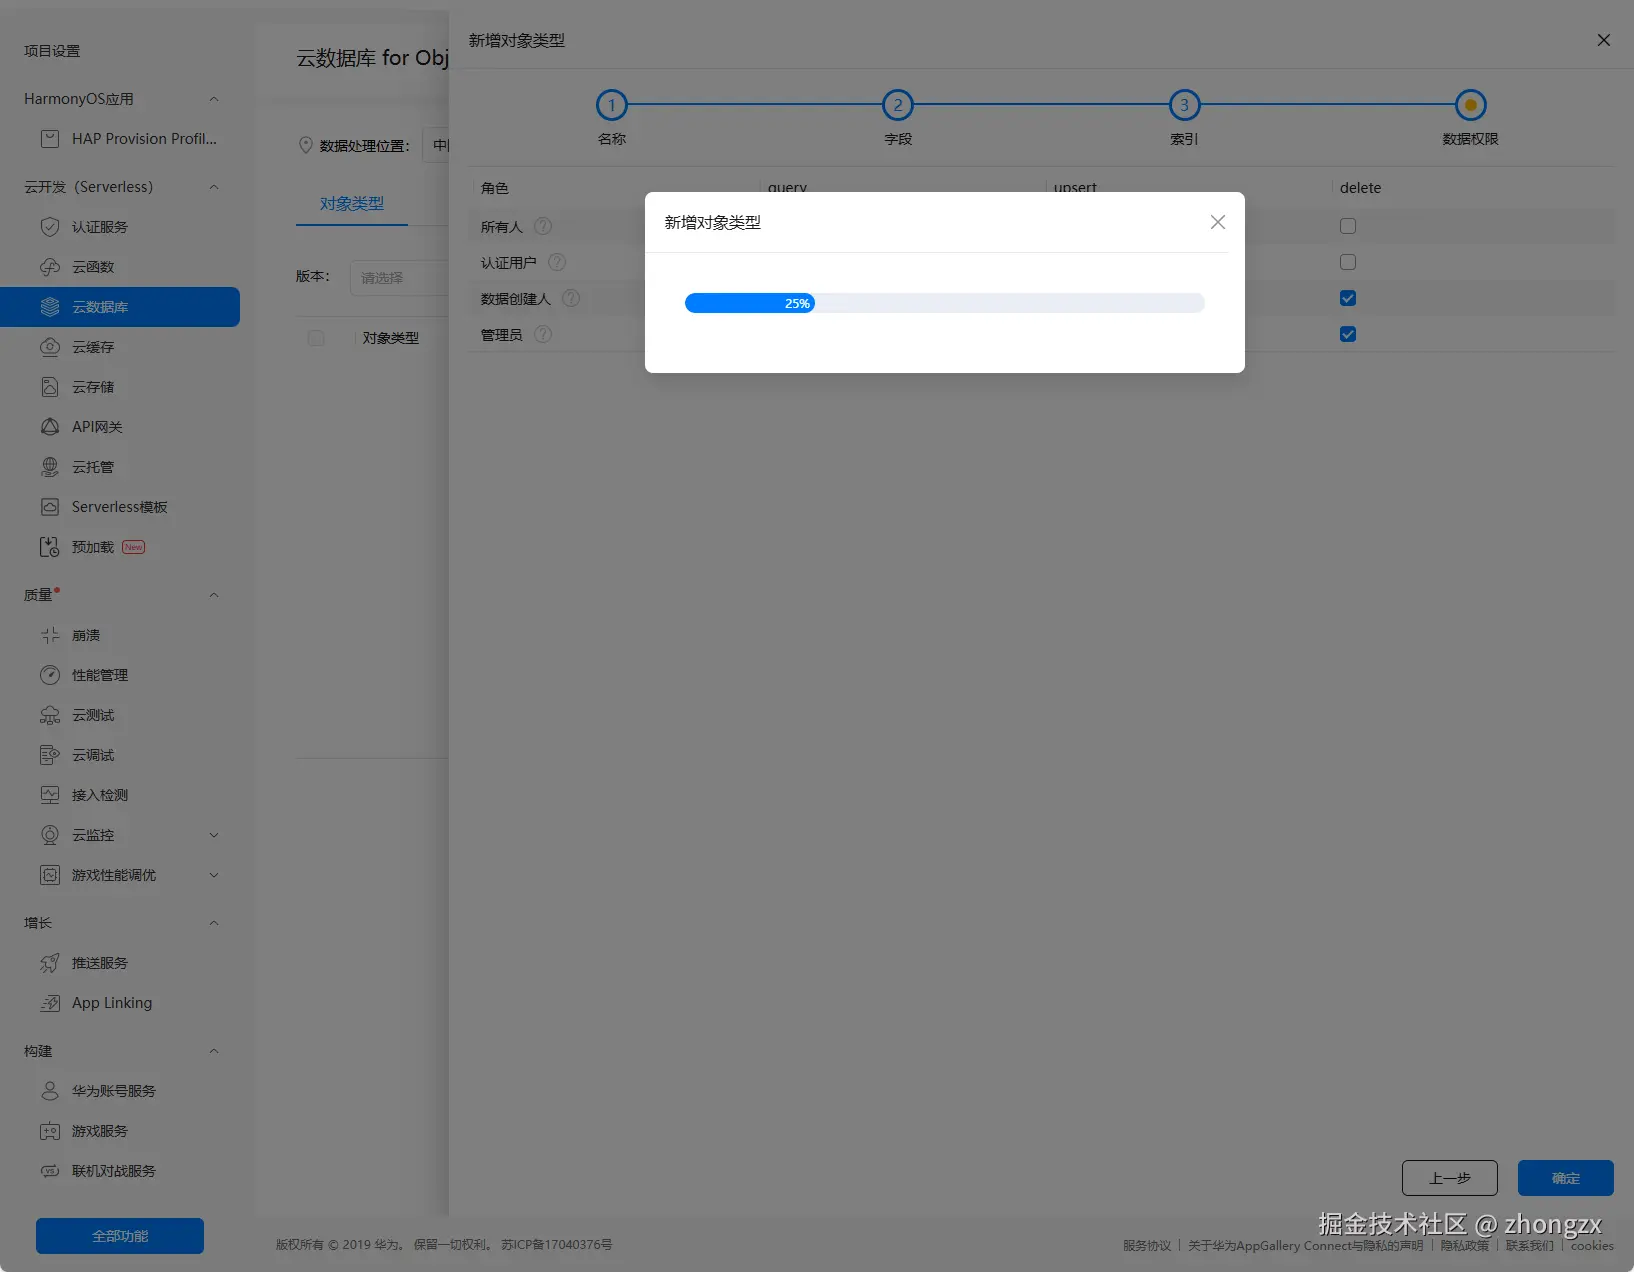Click the 性能管理 gauge icon
Screen dimensions: 1634x1272
click(49, 675)
